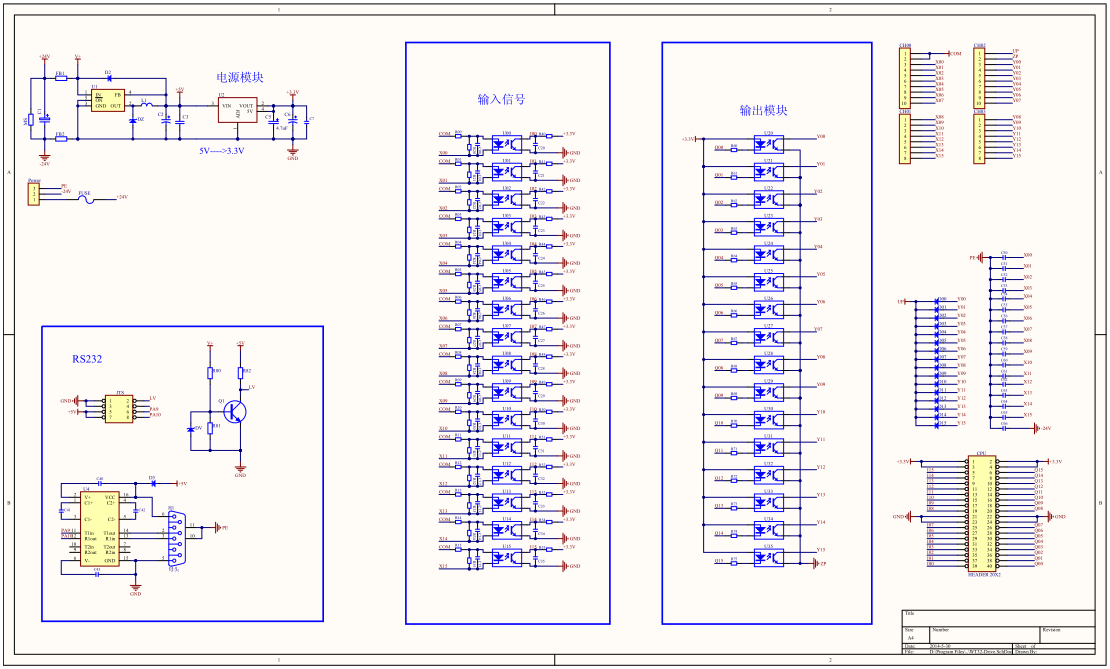
Task: Select the topmost input optocoupler U00
Action: pyautogui.click(x=507, y=142)
